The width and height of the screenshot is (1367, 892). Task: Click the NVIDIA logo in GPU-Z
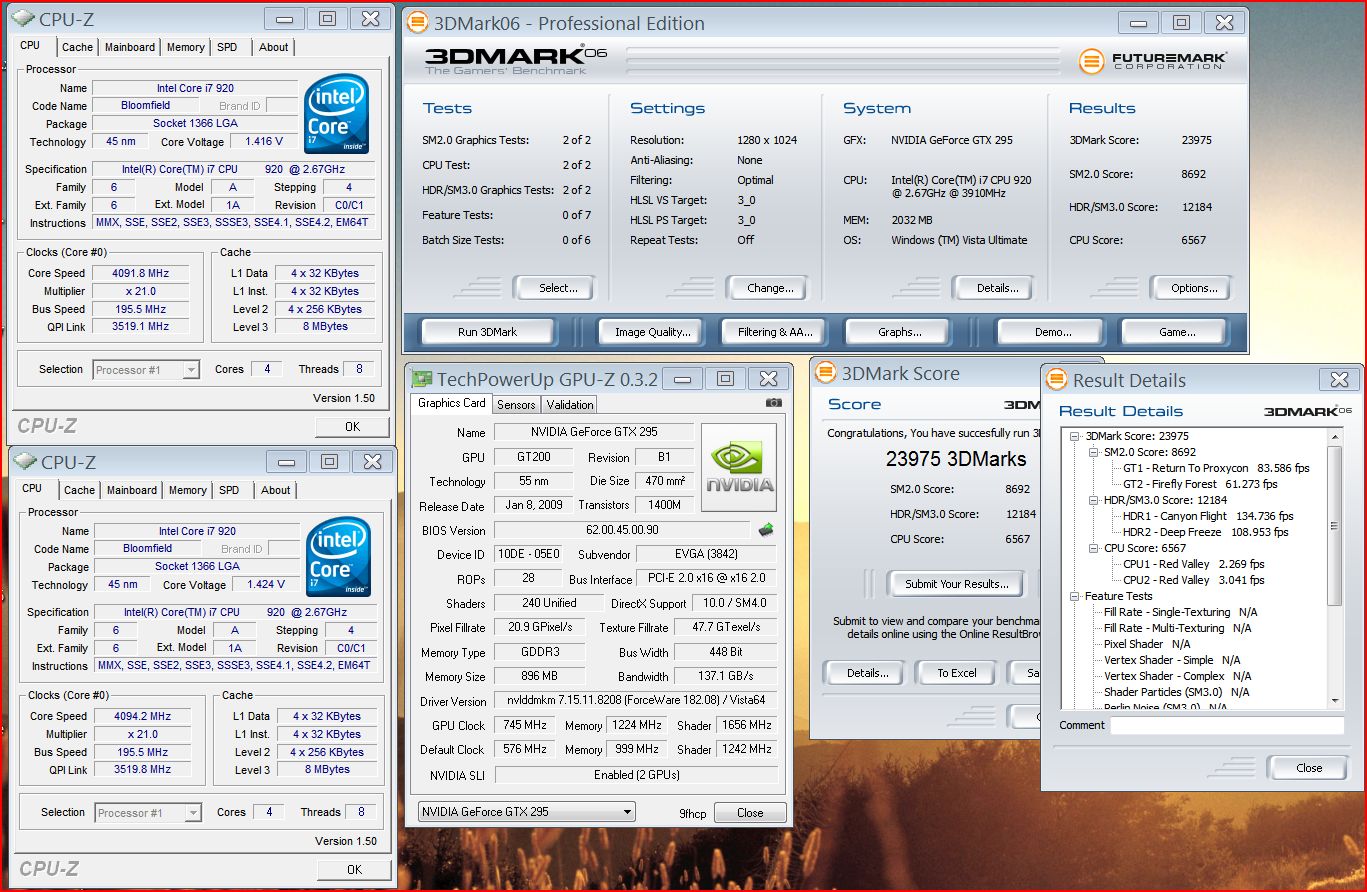coord(739,468)
